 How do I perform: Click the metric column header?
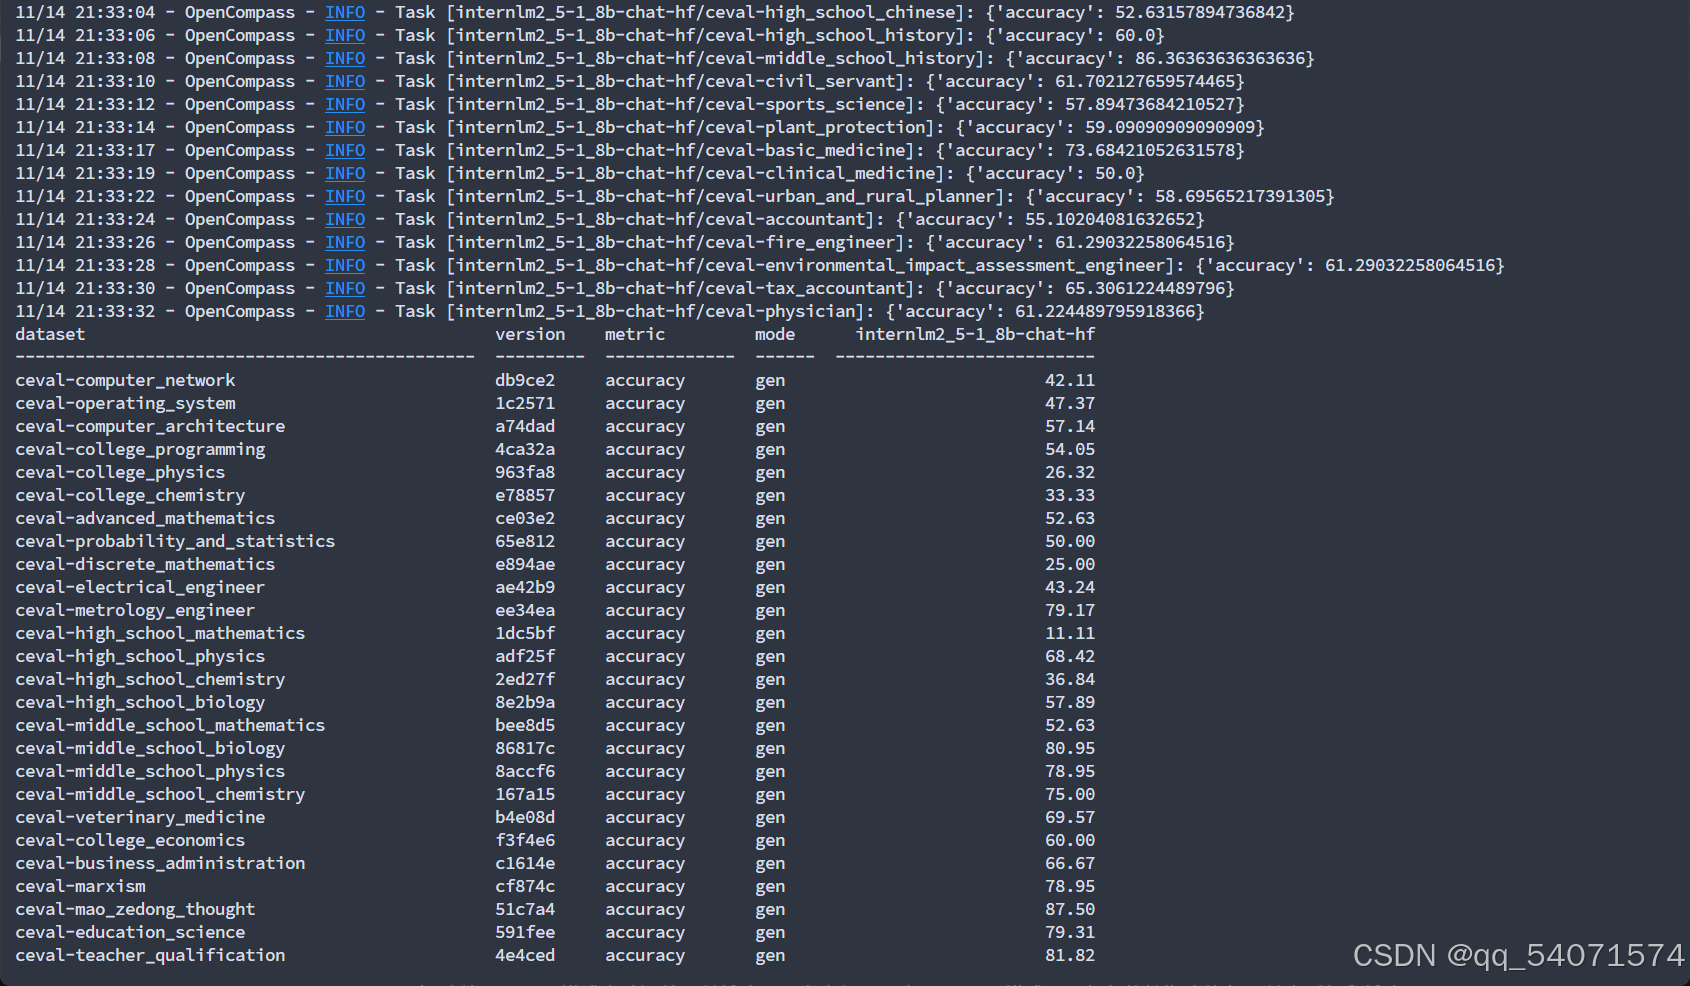click(x=634, y=334)
